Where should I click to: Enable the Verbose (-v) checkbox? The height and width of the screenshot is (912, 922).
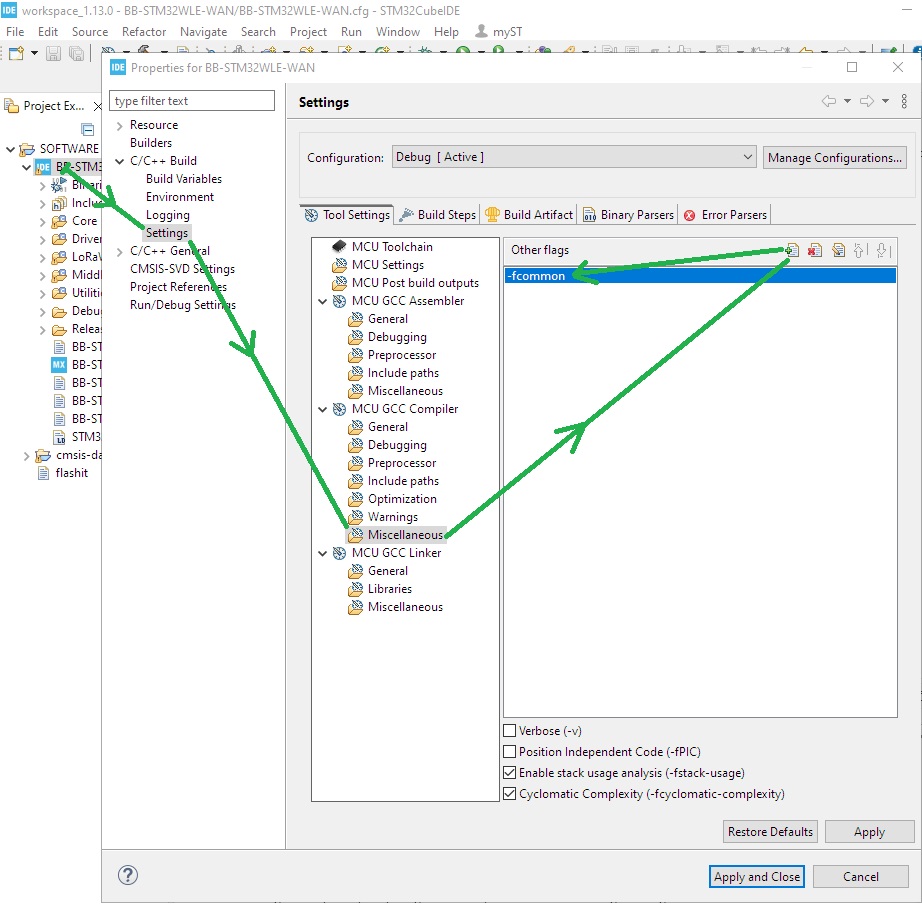[x=510, y=731]
